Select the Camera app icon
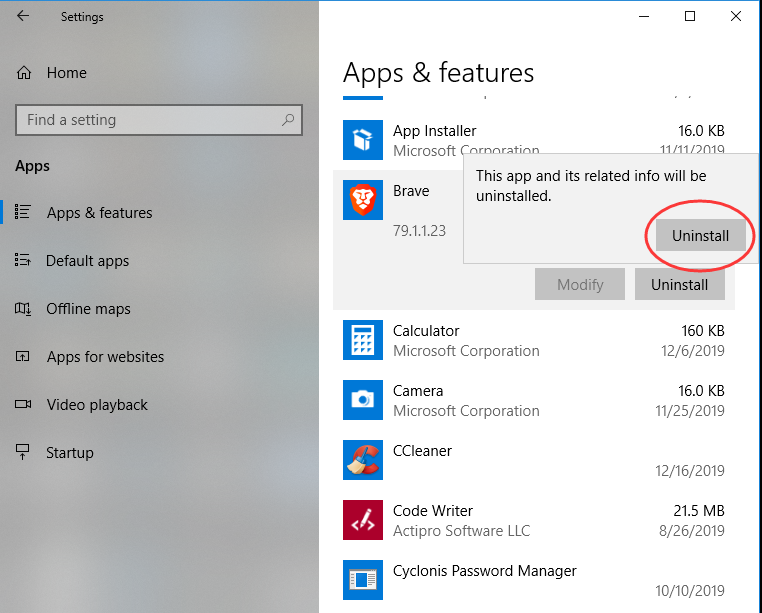 [363, 400]
